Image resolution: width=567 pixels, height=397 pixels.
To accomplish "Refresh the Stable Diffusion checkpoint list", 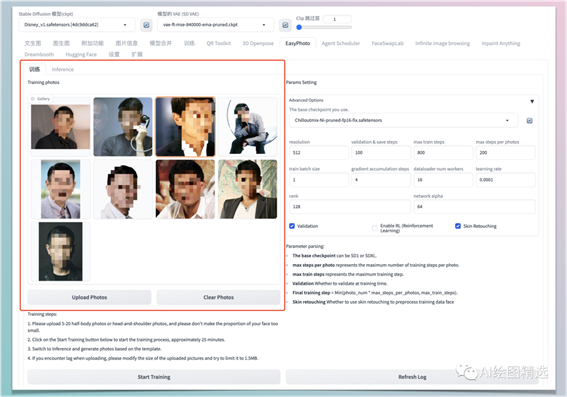I will [146, 25].
